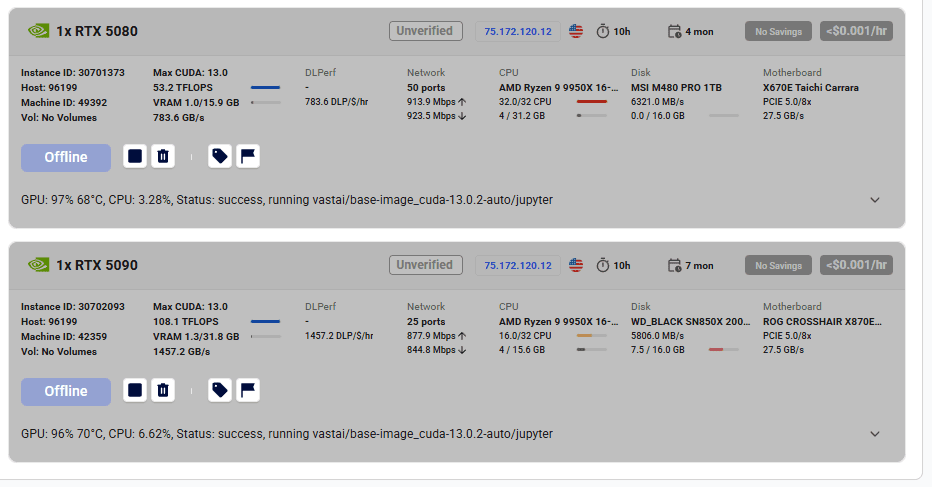
Task: Click the red 32.0/32 CPU usage bar
Action: [591, 102]
